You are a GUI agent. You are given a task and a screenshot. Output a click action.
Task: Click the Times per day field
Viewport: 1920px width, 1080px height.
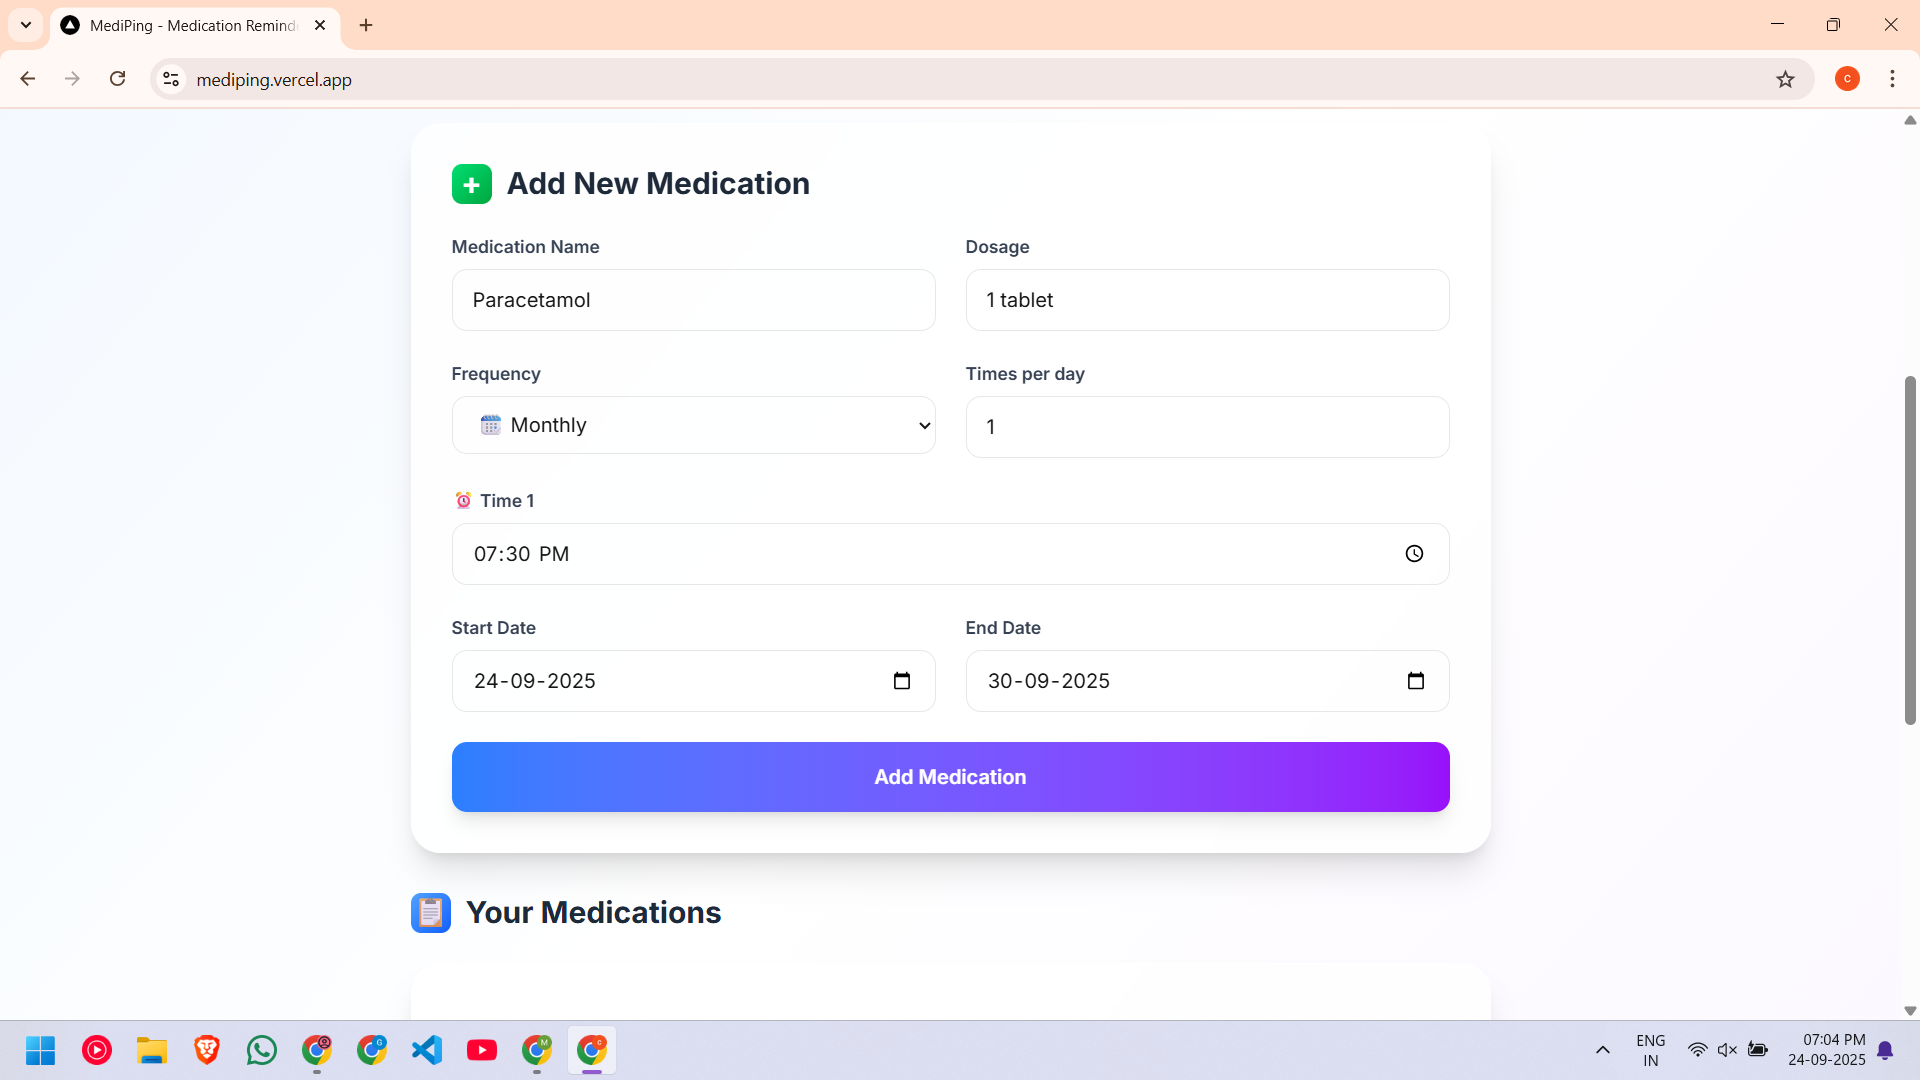coord(1206,427)
